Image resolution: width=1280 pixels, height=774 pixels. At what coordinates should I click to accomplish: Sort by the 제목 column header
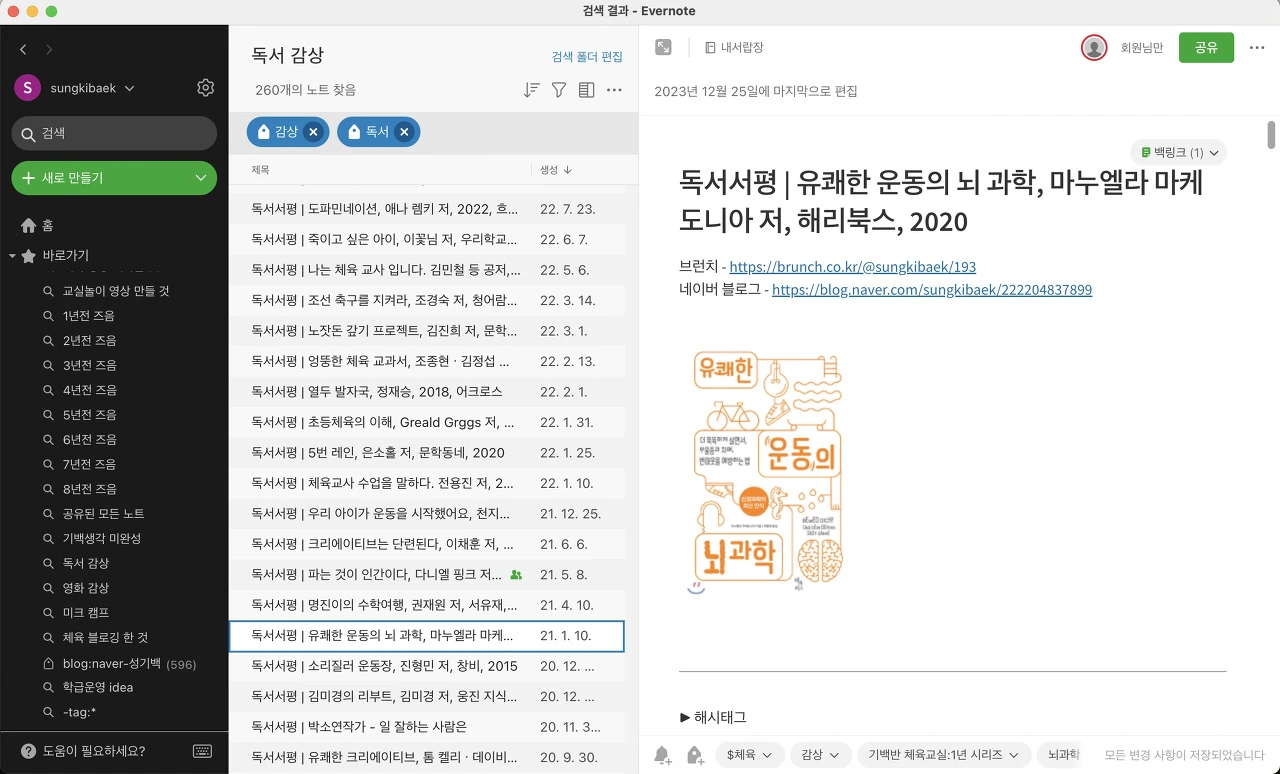(x=260, y=170)
